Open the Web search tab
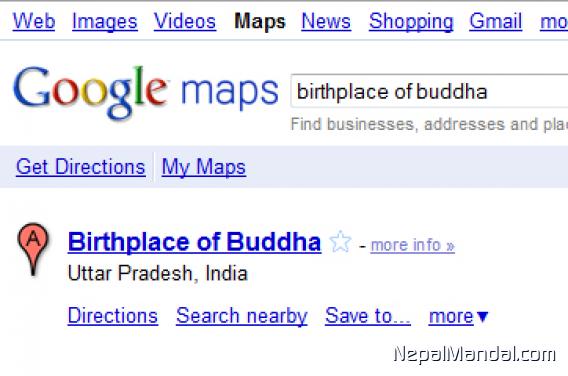The width and height of the screenshot is (568, 376). [x=34, y=21]
